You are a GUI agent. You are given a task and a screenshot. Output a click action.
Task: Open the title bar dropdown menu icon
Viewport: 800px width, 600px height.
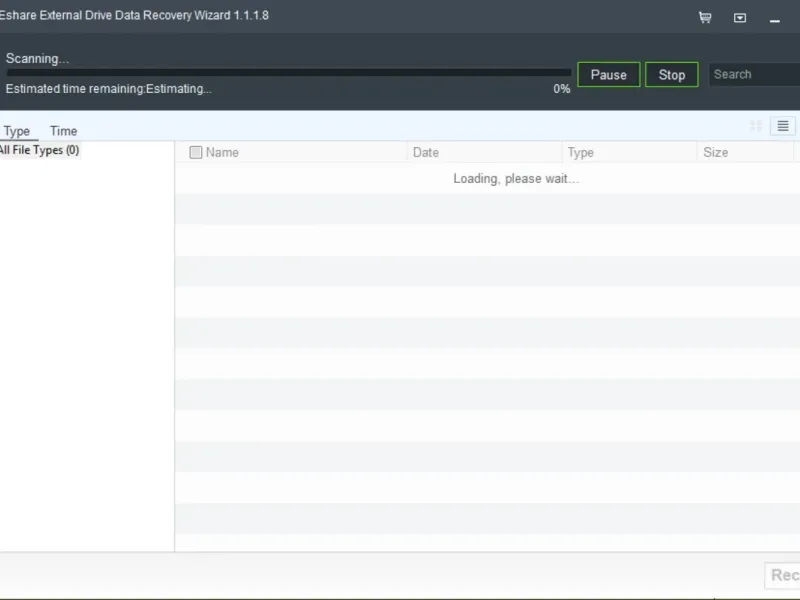pyautogui.click(x=740, y=18)
